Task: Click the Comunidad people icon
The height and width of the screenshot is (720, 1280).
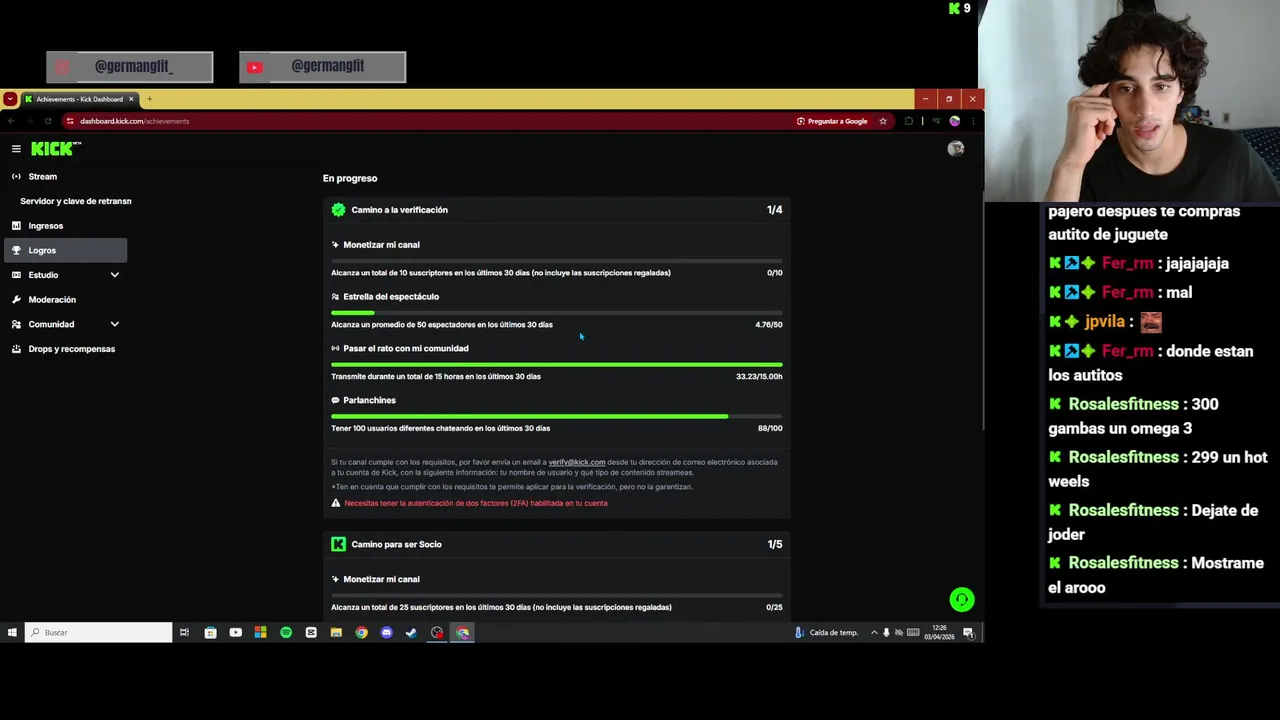Action: coord(16,324)
